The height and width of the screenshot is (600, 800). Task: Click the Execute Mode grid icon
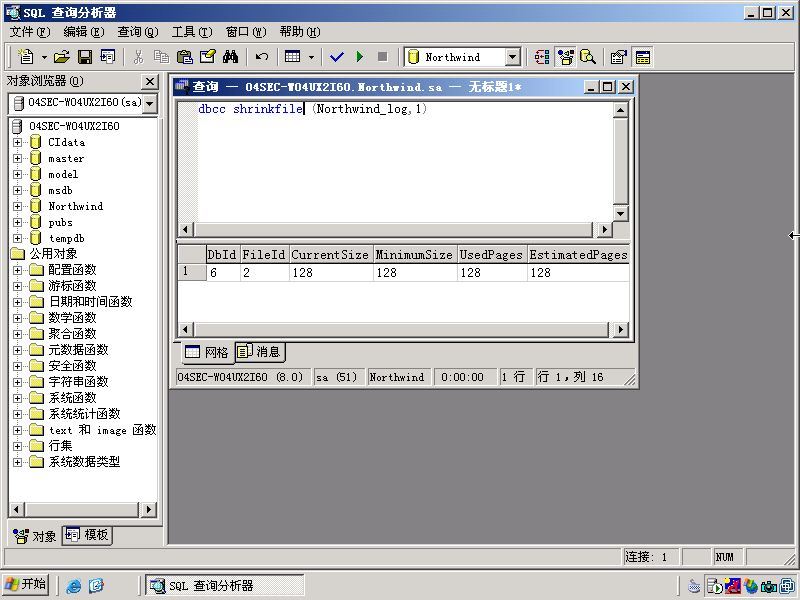[x=292, y=57]
